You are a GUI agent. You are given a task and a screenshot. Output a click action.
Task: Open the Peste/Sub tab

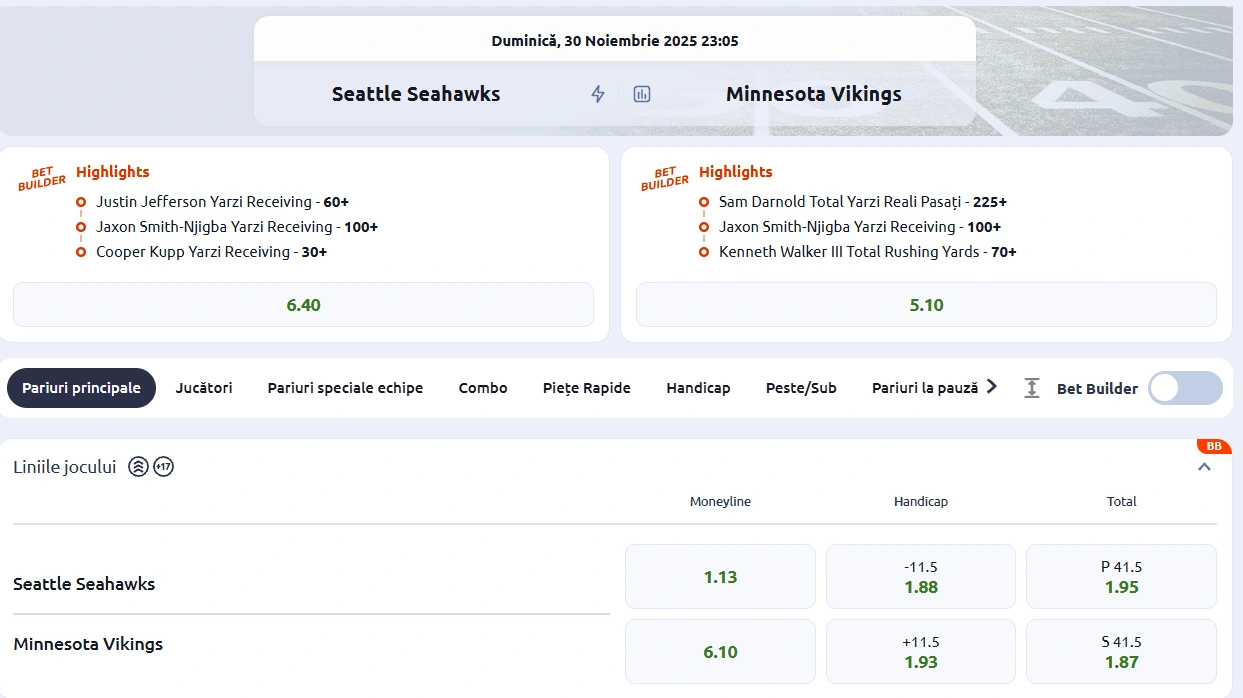coord(800,387)
